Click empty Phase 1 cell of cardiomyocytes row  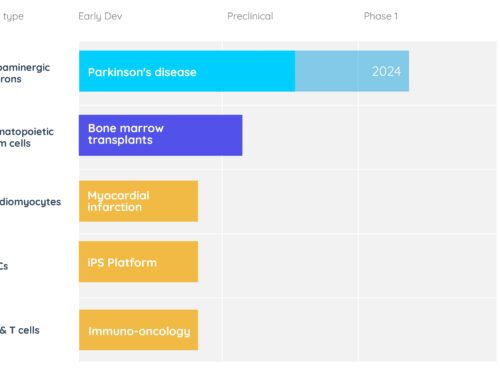(427, 202)
